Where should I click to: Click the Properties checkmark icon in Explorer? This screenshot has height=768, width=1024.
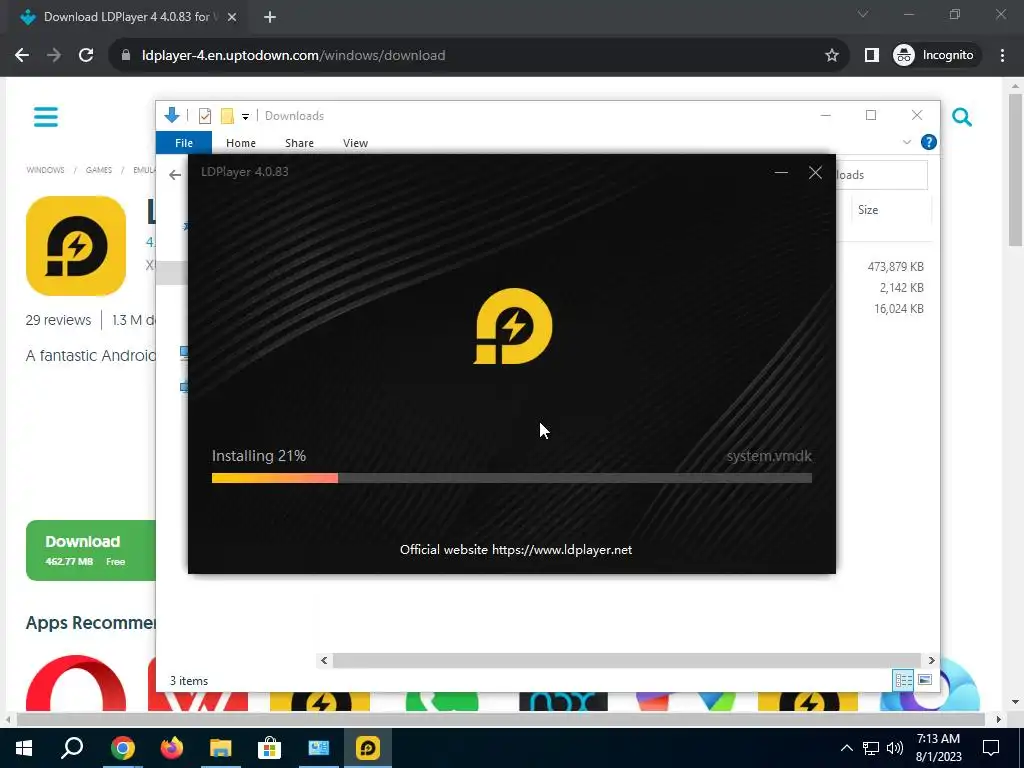204,116
